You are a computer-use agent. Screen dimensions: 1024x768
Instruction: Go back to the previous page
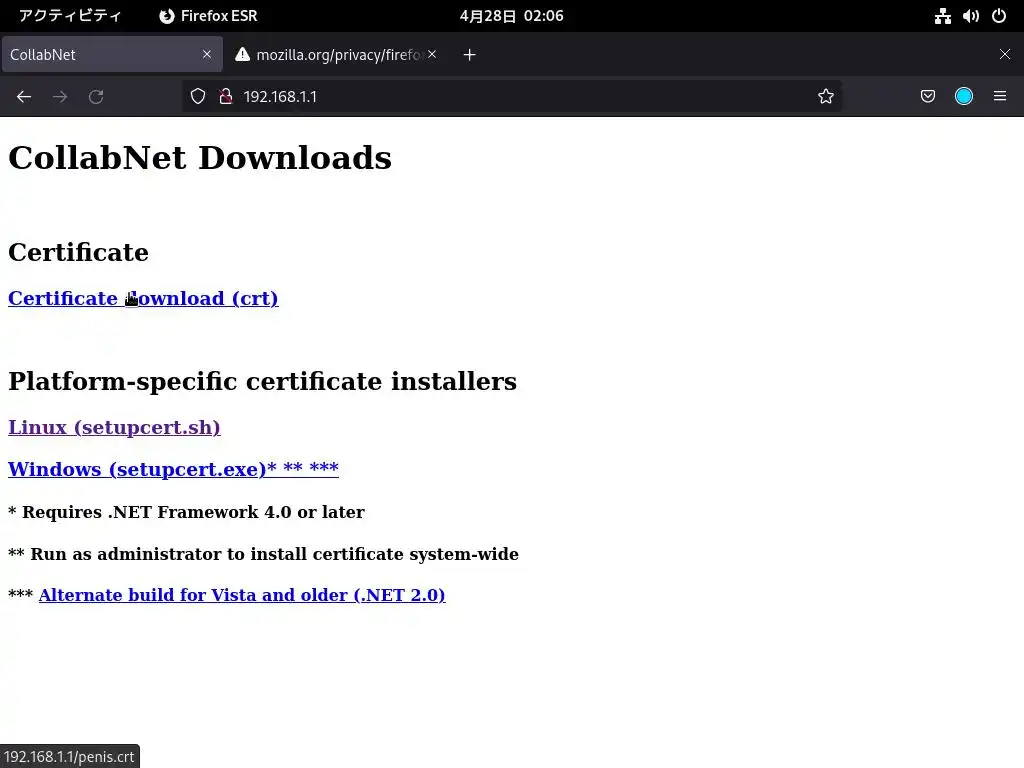[x=24, y=97]
